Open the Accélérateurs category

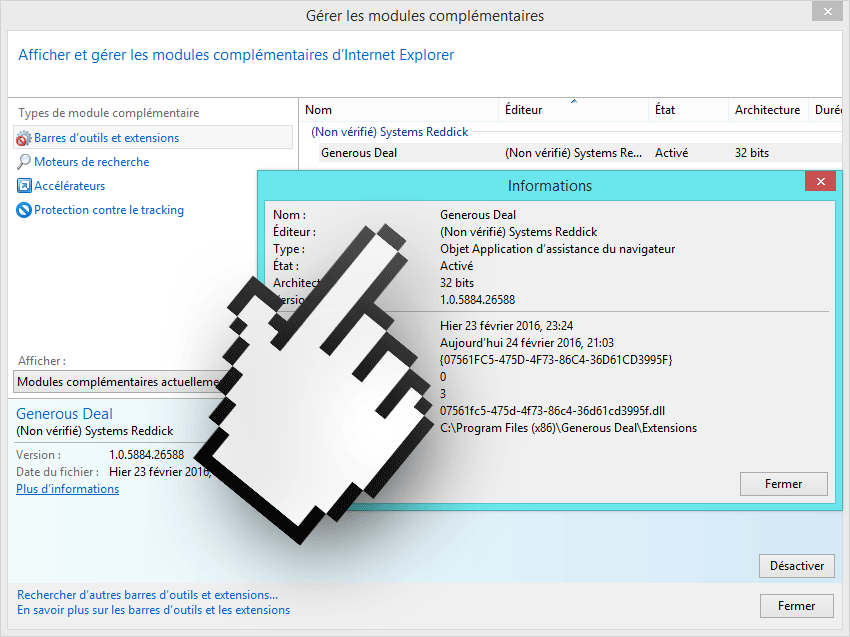click(x=69, y=186)
